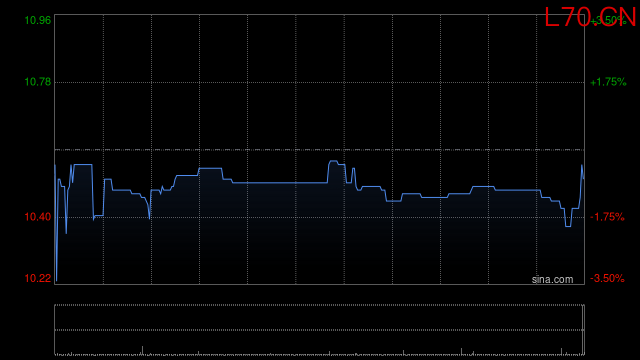Click the +1.75% percentage label
640x360 pixels.
click(608, 82)
